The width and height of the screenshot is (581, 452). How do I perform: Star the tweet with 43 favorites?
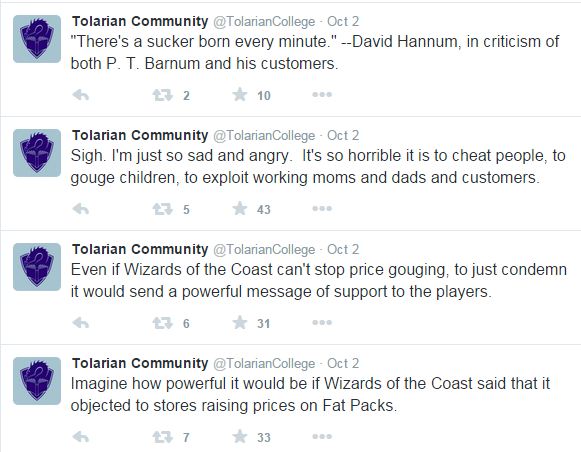point(240,209)
